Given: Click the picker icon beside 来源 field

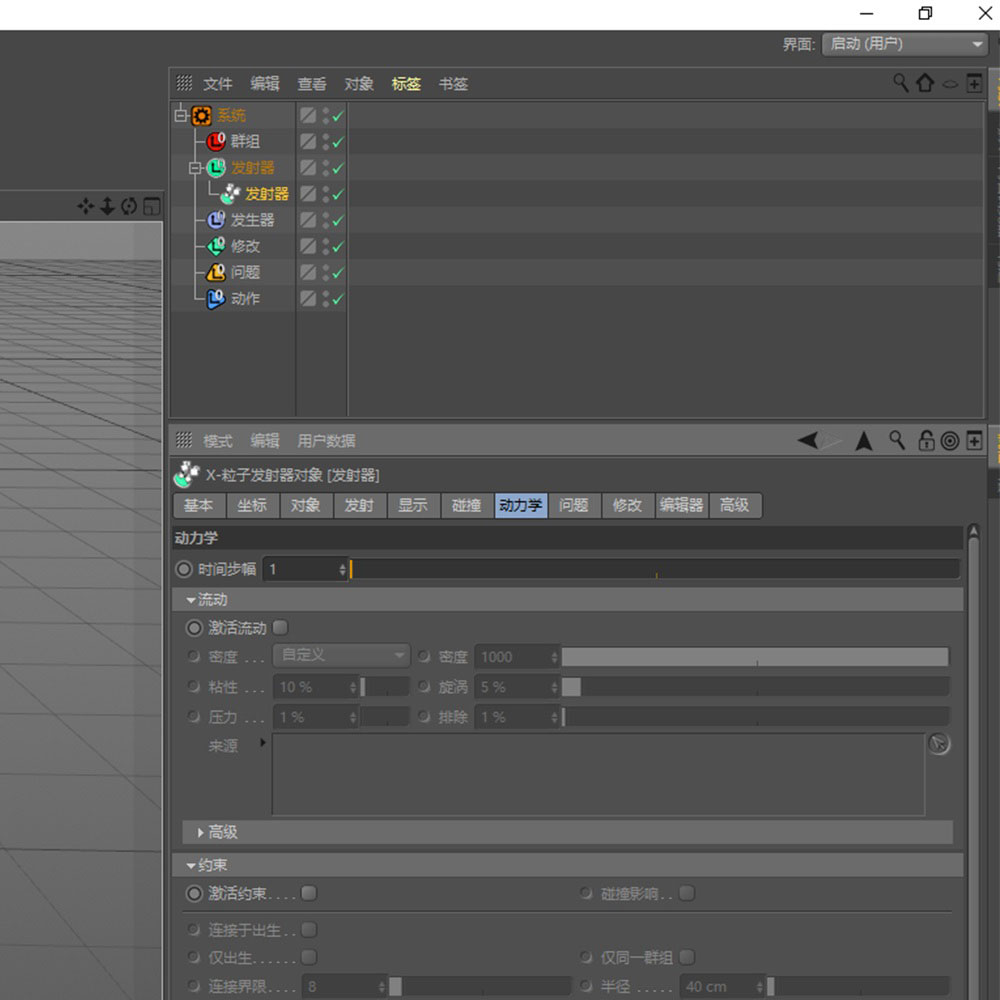Looking at the screenshot, I should coord(939,744).
